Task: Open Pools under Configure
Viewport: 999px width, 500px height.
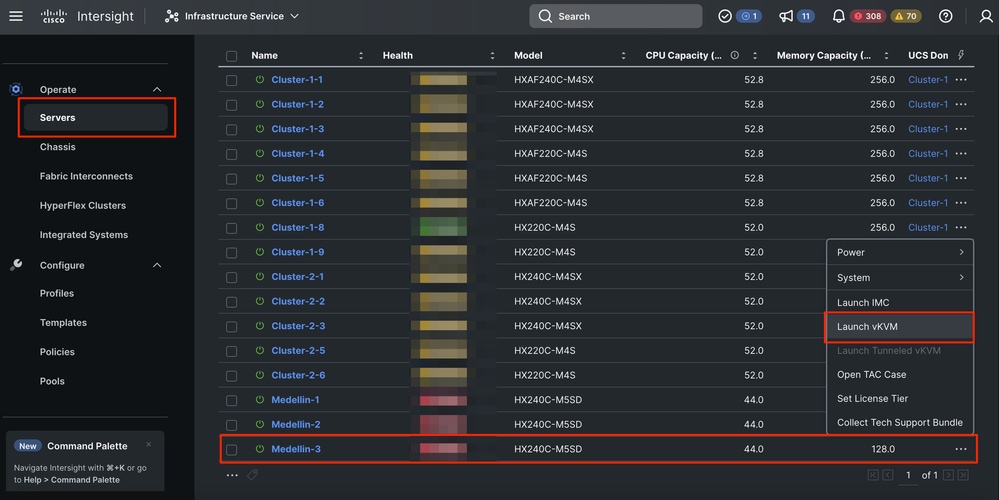Action: click(52, 382)
